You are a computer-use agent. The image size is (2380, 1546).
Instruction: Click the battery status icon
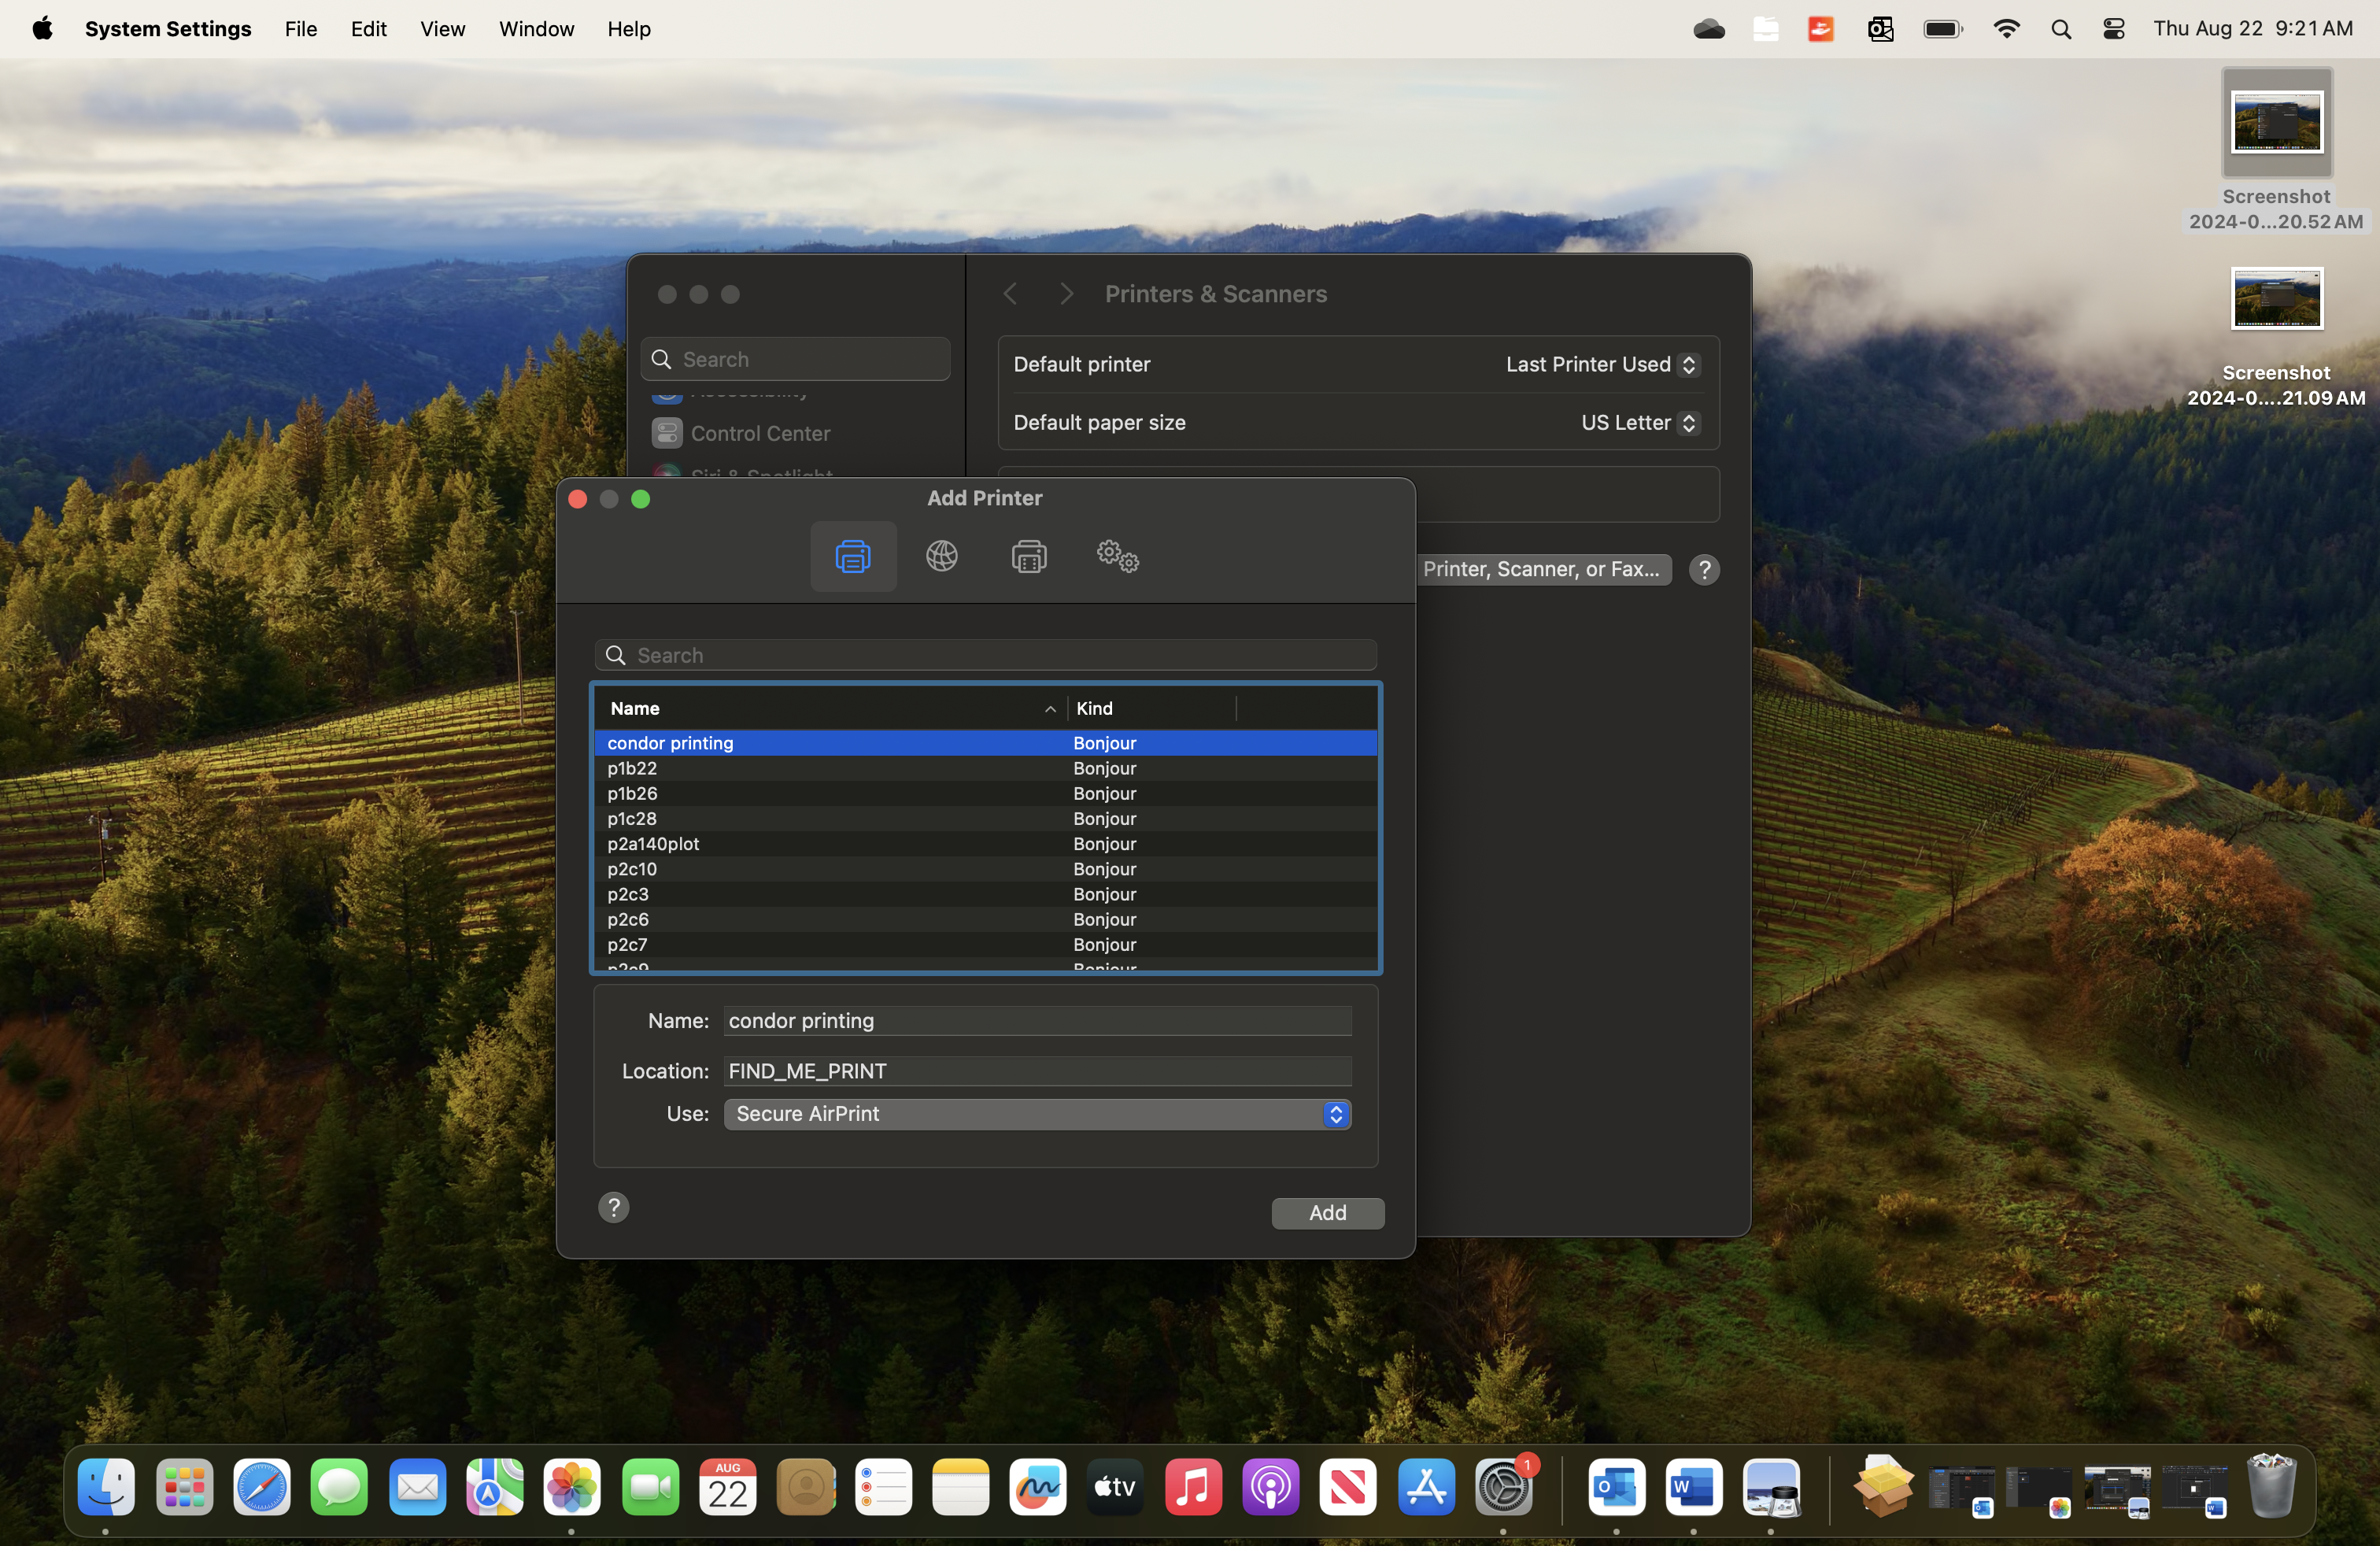(x=1943, y=29)
